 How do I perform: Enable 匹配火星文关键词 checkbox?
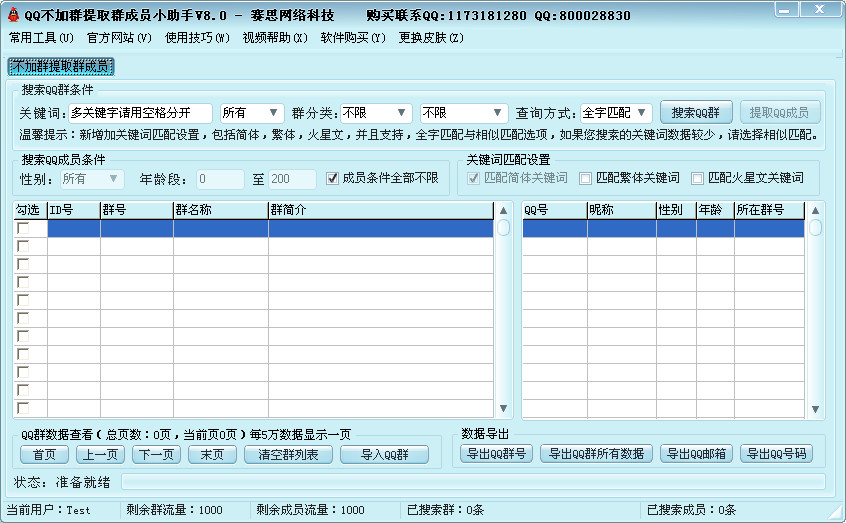coord(698,178)
